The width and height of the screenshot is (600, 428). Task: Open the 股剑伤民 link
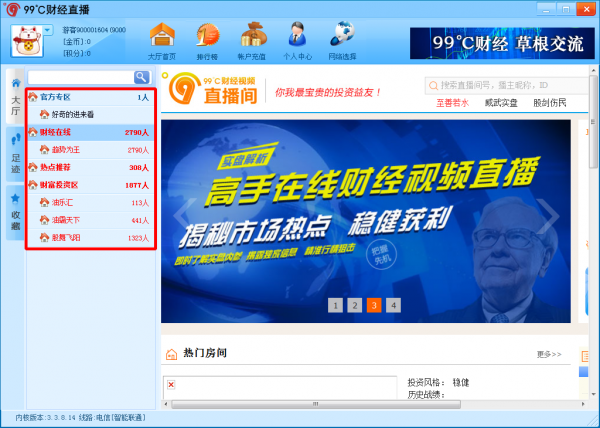click(x=549, y=103)
